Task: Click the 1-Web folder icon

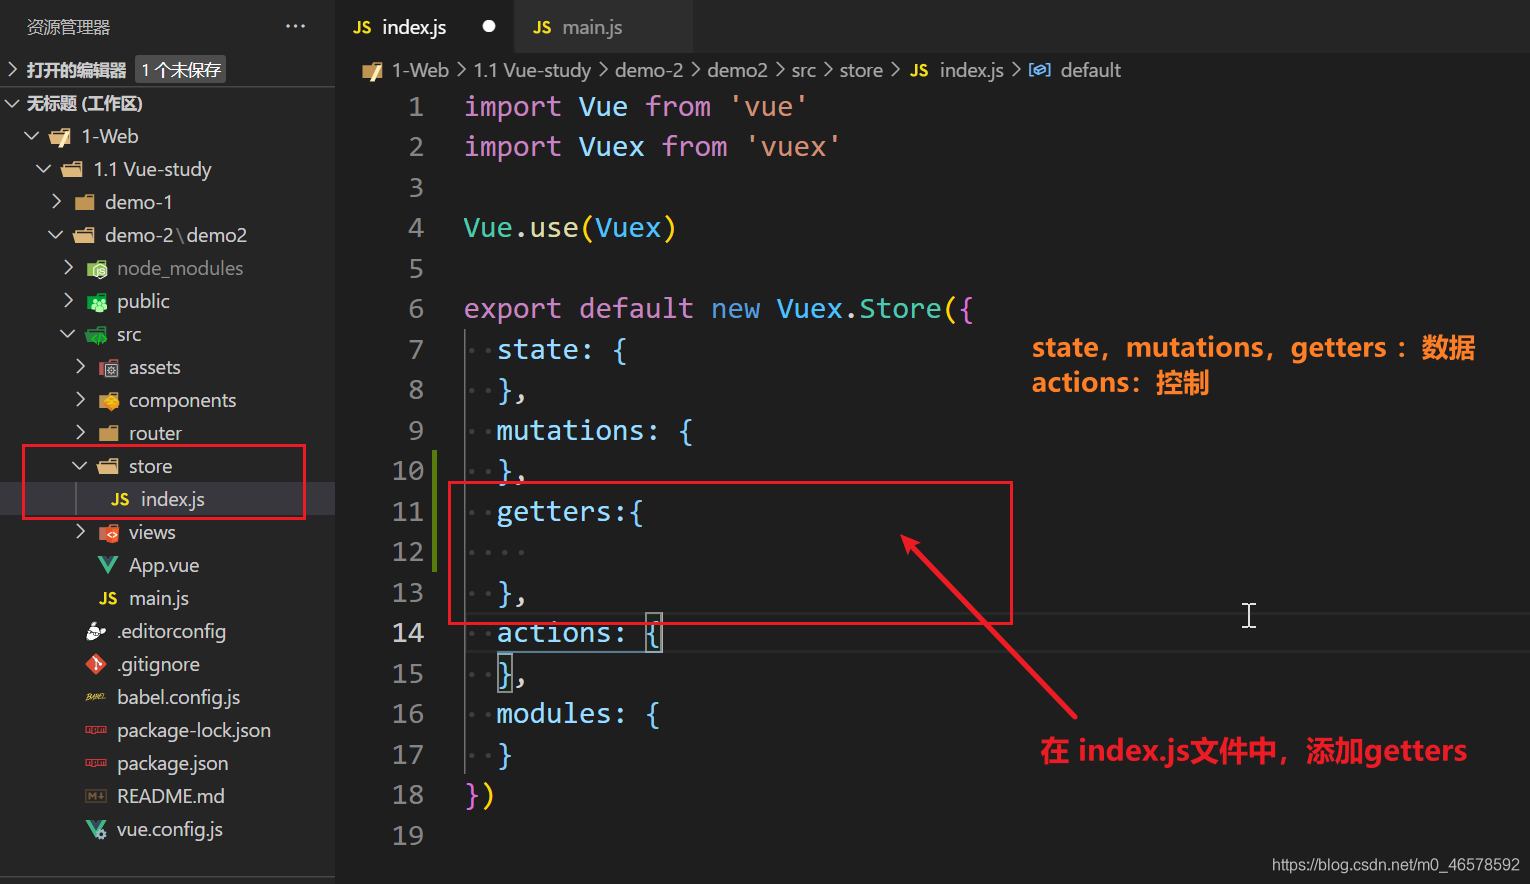Action: coord(60,137)
